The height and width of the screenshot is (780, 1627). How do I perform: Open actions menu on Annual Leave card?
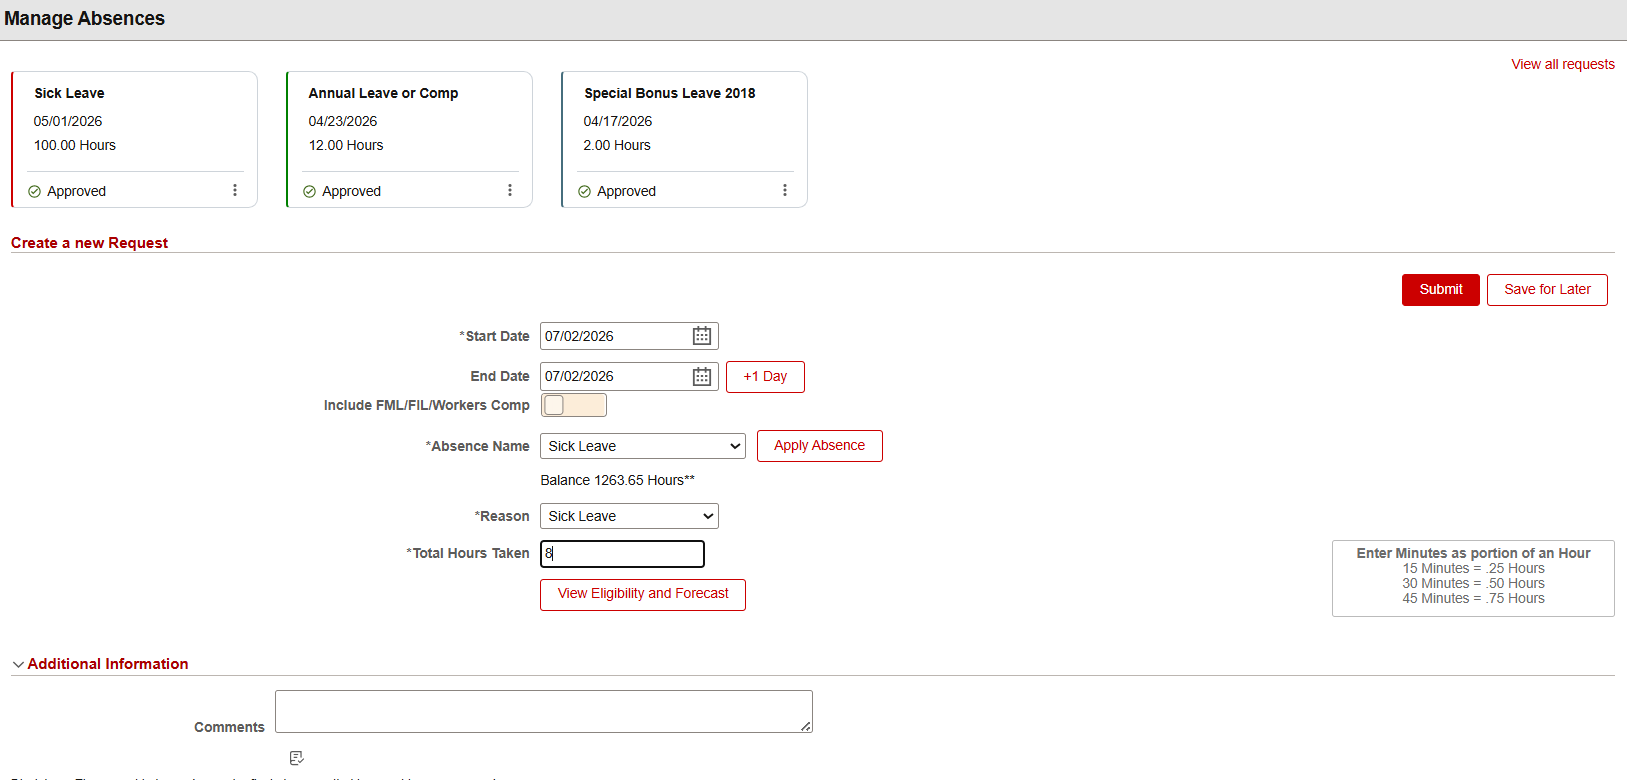510,190
